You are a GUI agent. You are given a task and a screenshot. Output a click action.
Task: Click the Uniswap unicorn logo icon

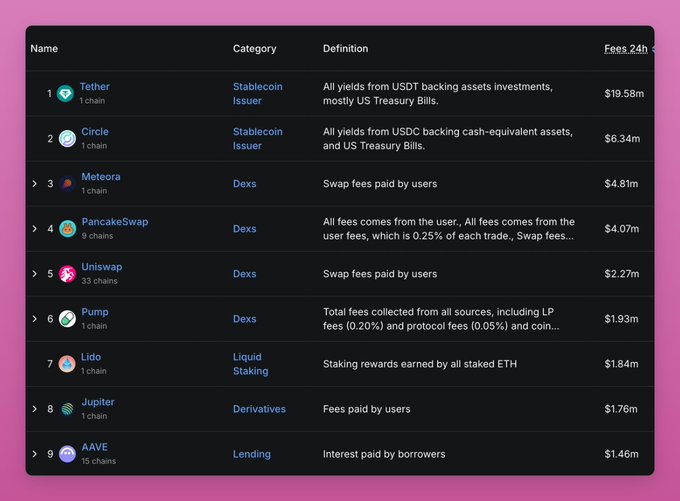point(67,274)
